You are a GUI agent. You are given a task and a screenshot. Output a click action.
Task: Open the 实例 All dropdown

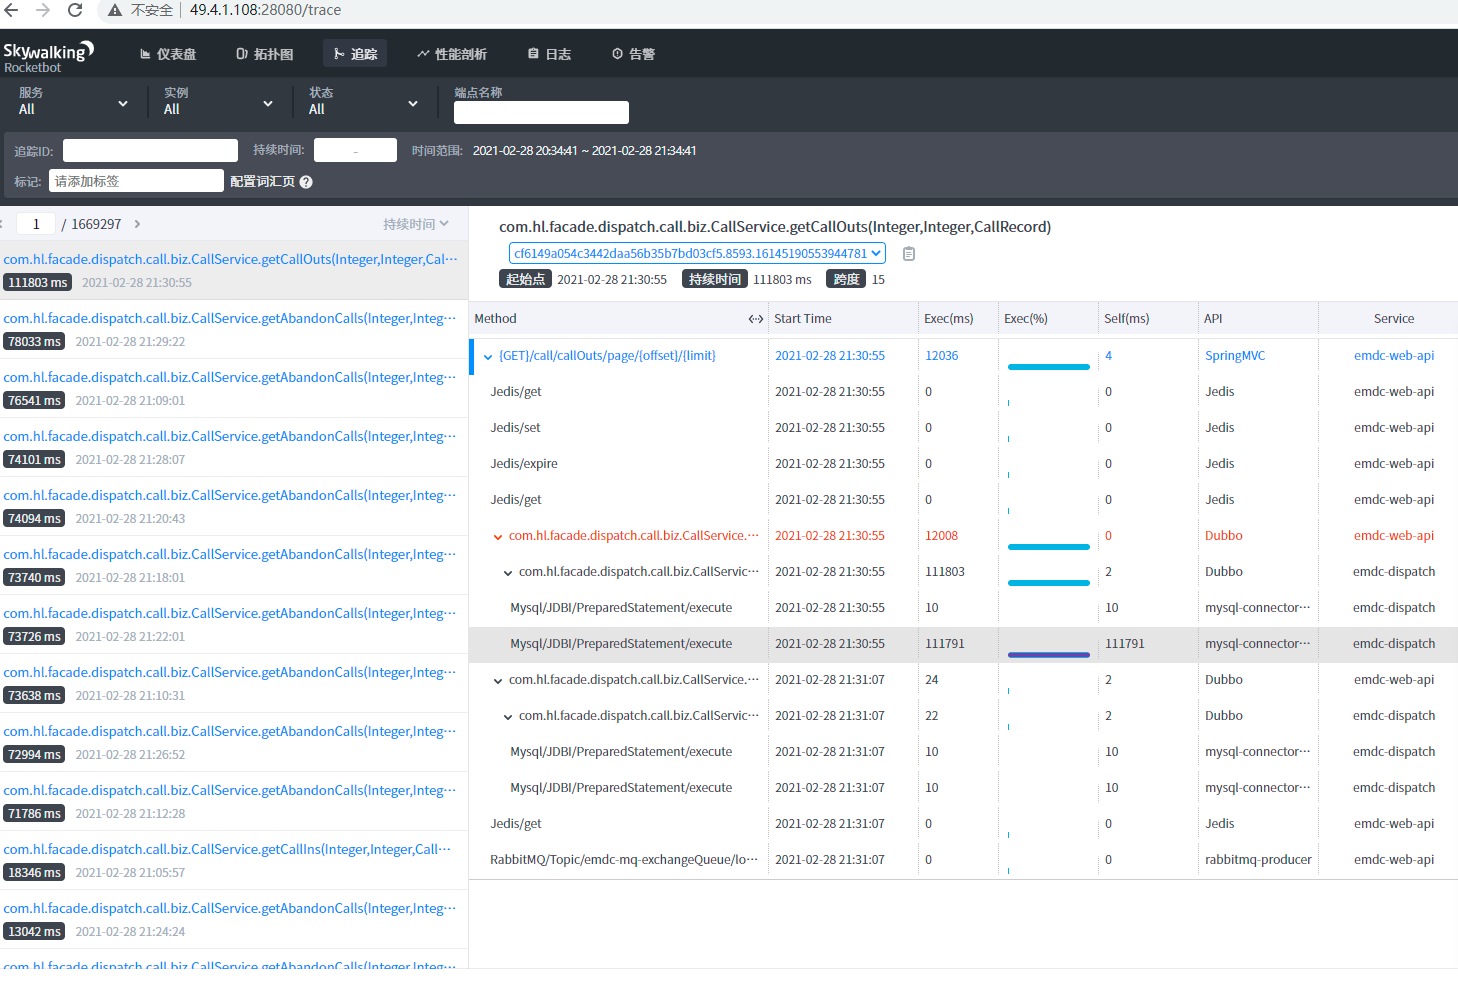click(x=217, y=102)
